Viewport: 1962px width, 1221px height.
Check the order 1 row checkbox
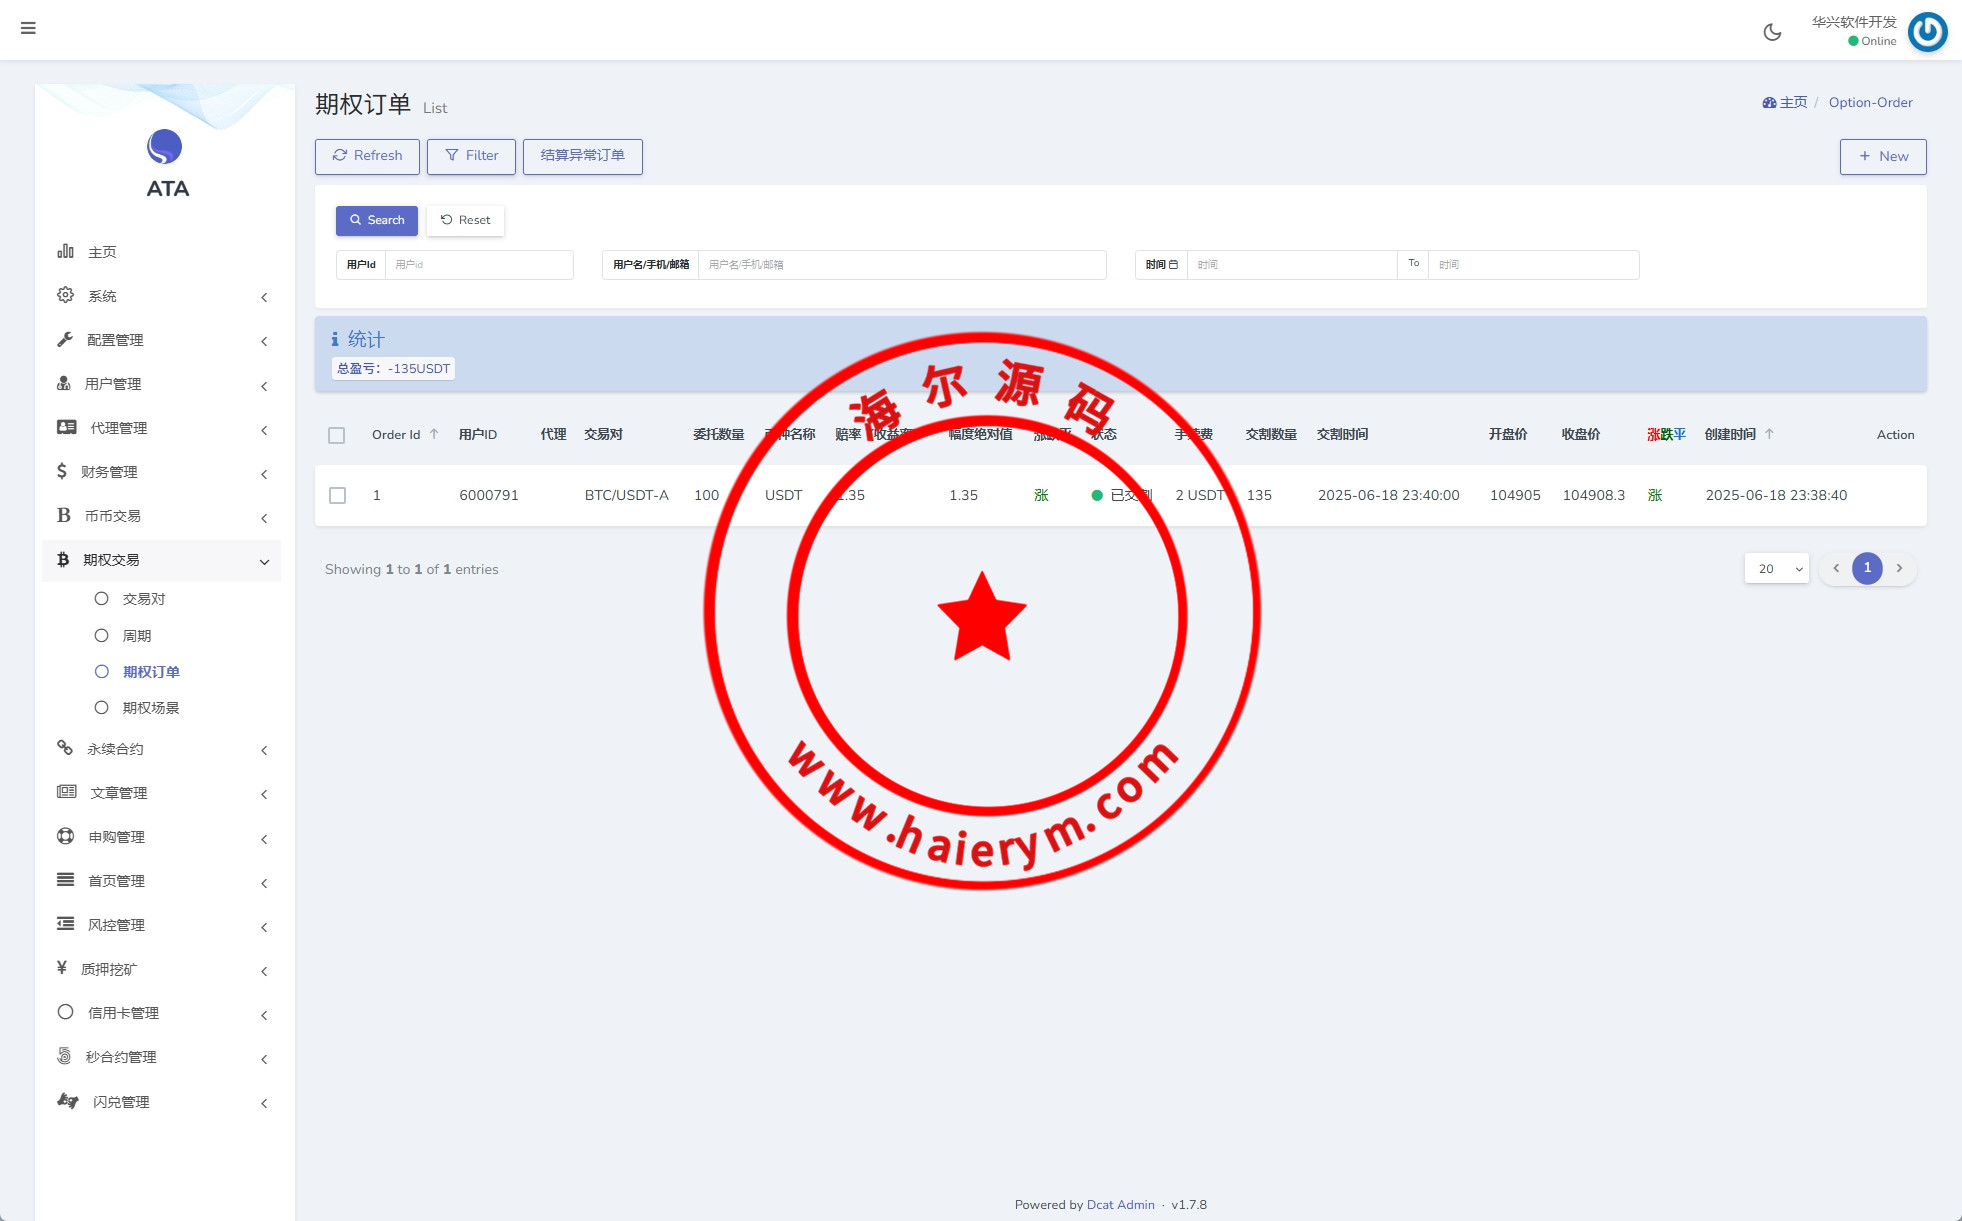pyautogui.click(x=338, y=495)
